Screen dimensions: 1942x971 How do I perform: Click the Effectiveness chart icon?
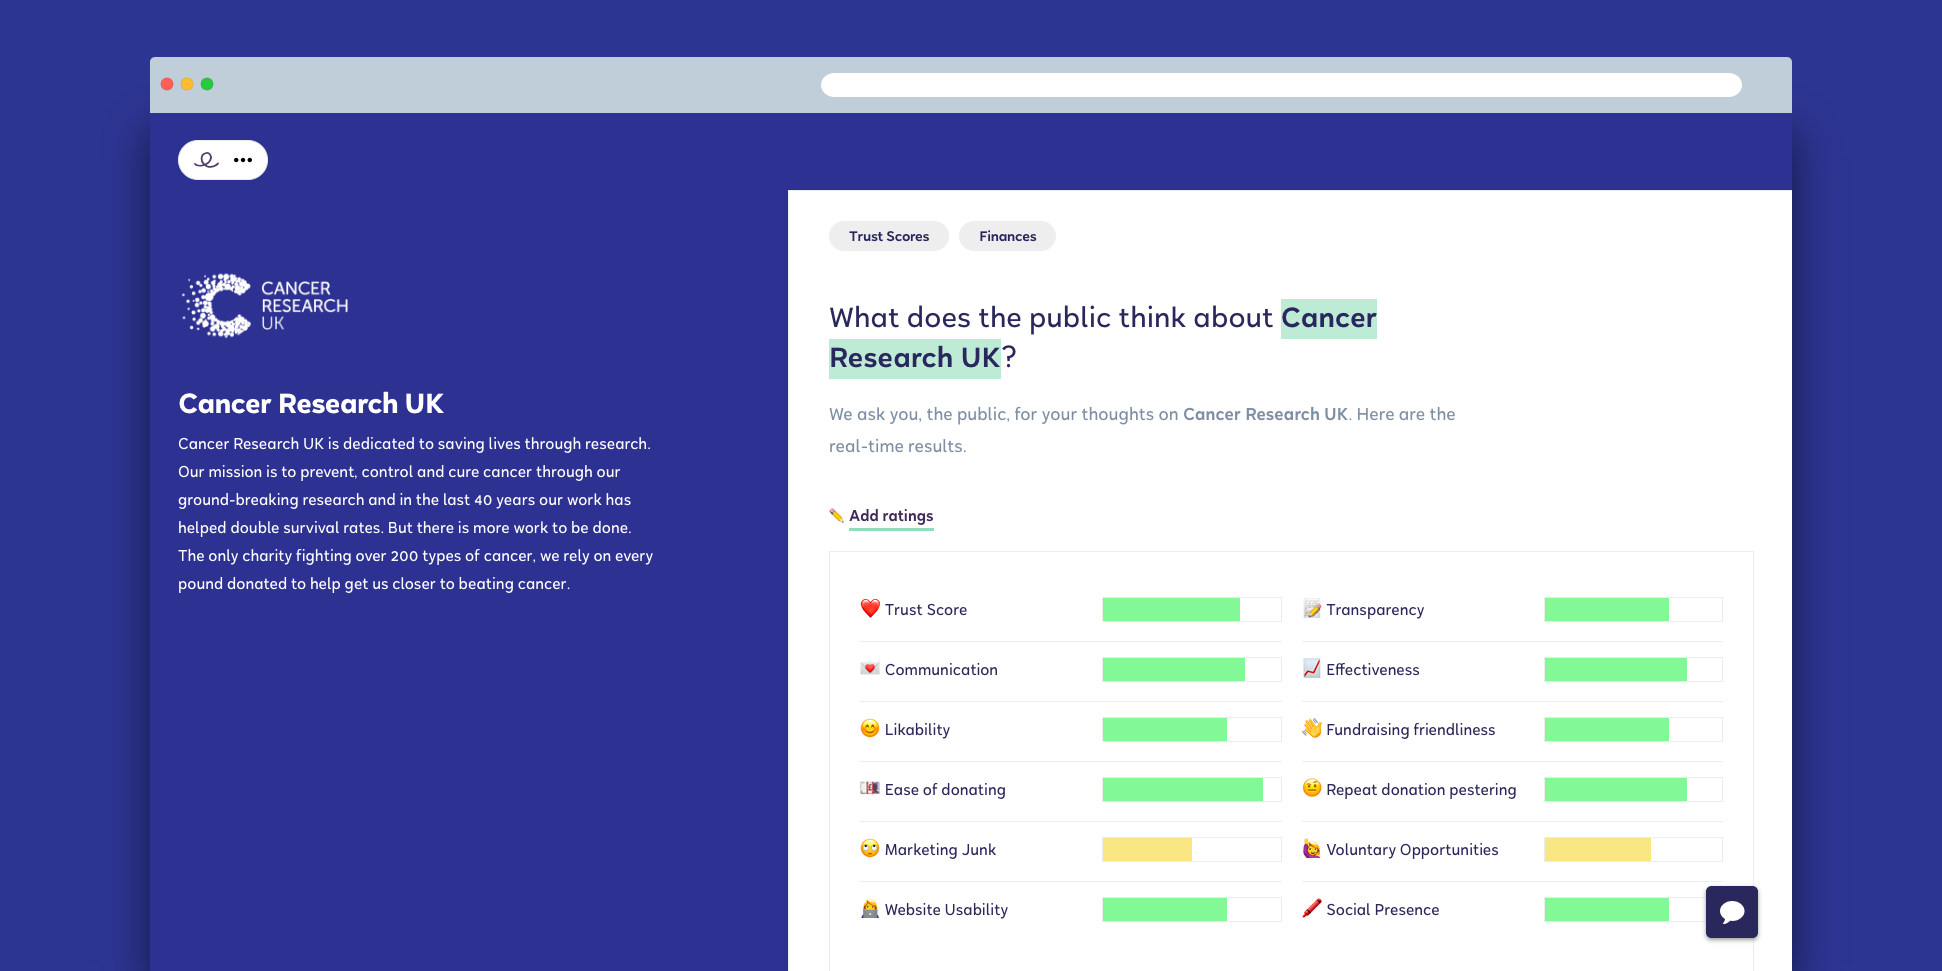[1312, 668]
